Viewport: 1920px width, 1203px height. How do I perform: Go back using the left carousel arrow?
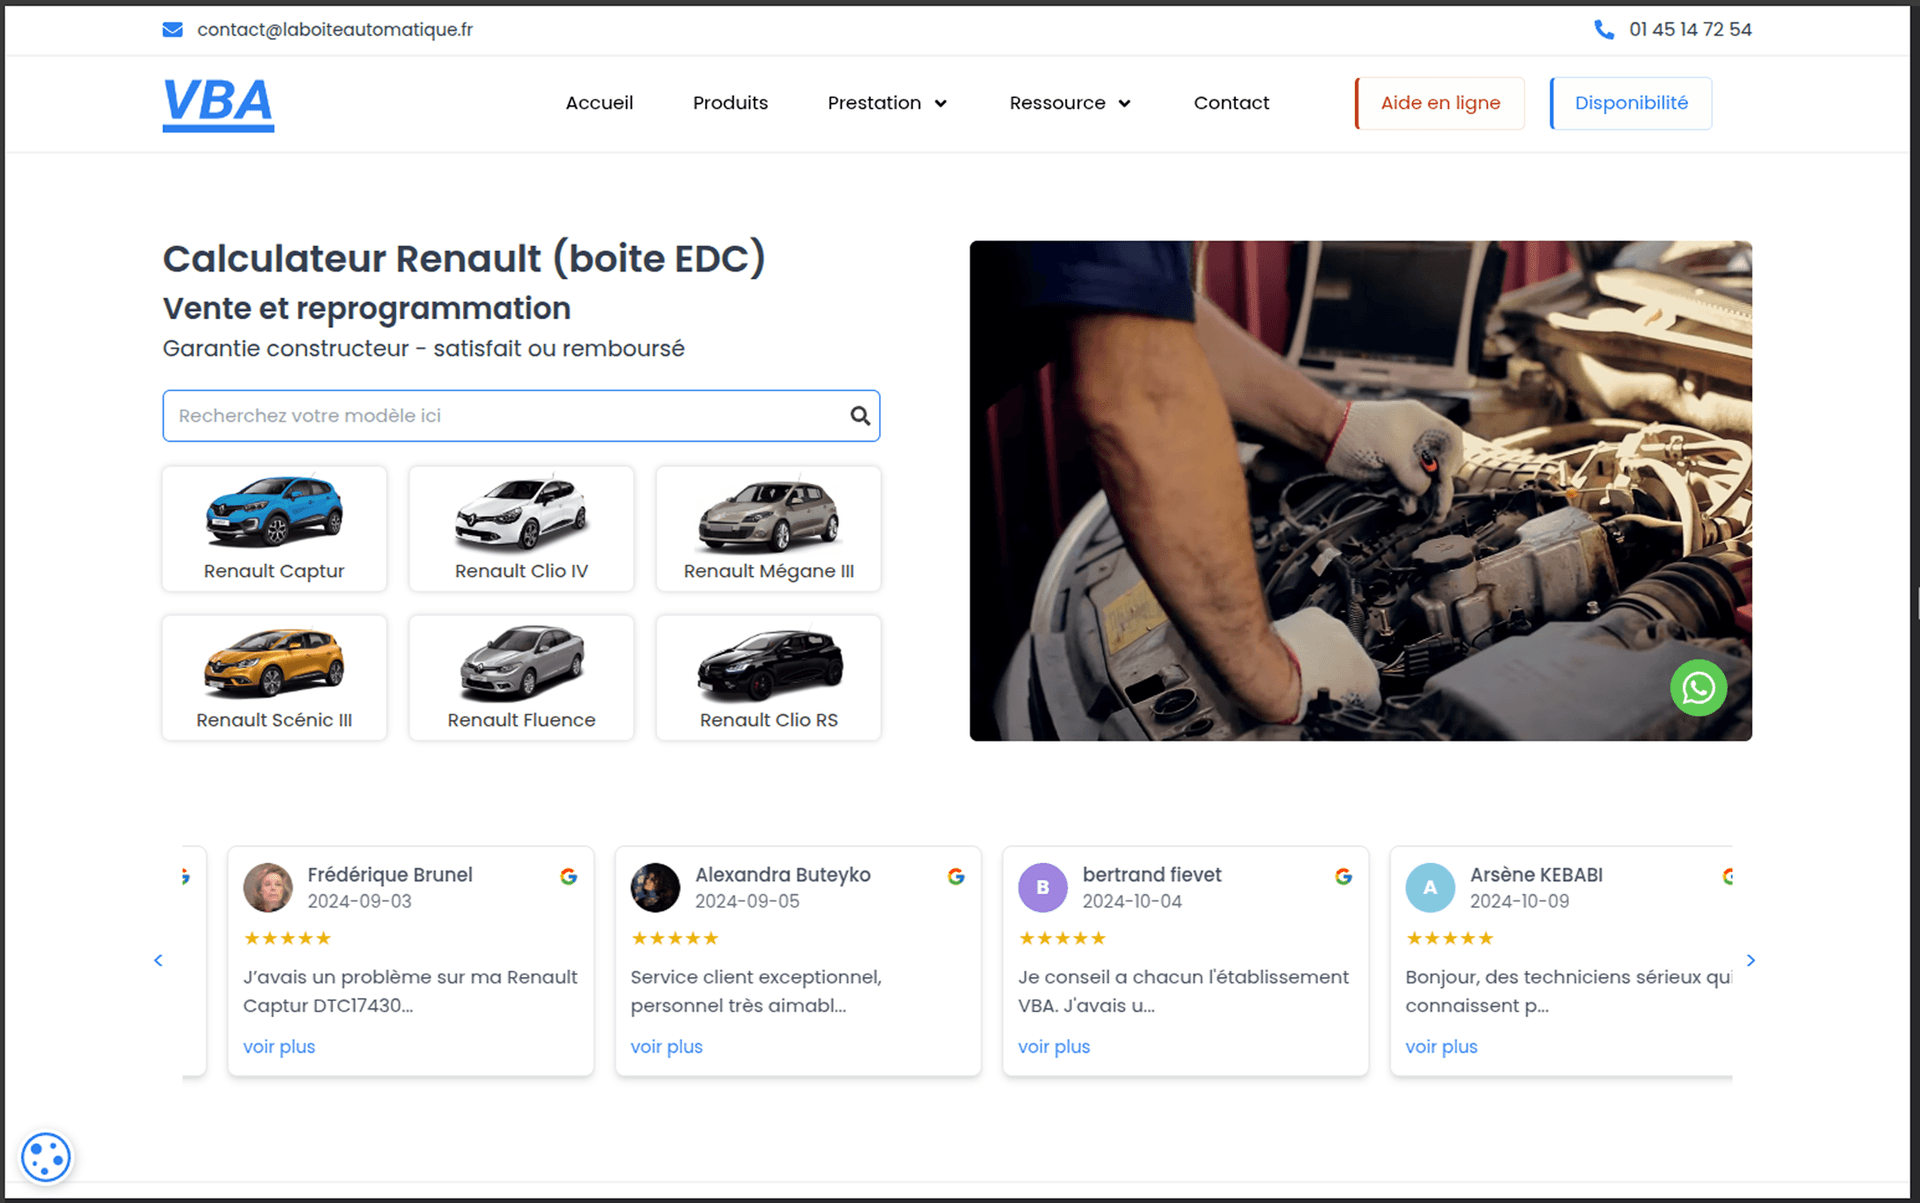click(158, 960)
